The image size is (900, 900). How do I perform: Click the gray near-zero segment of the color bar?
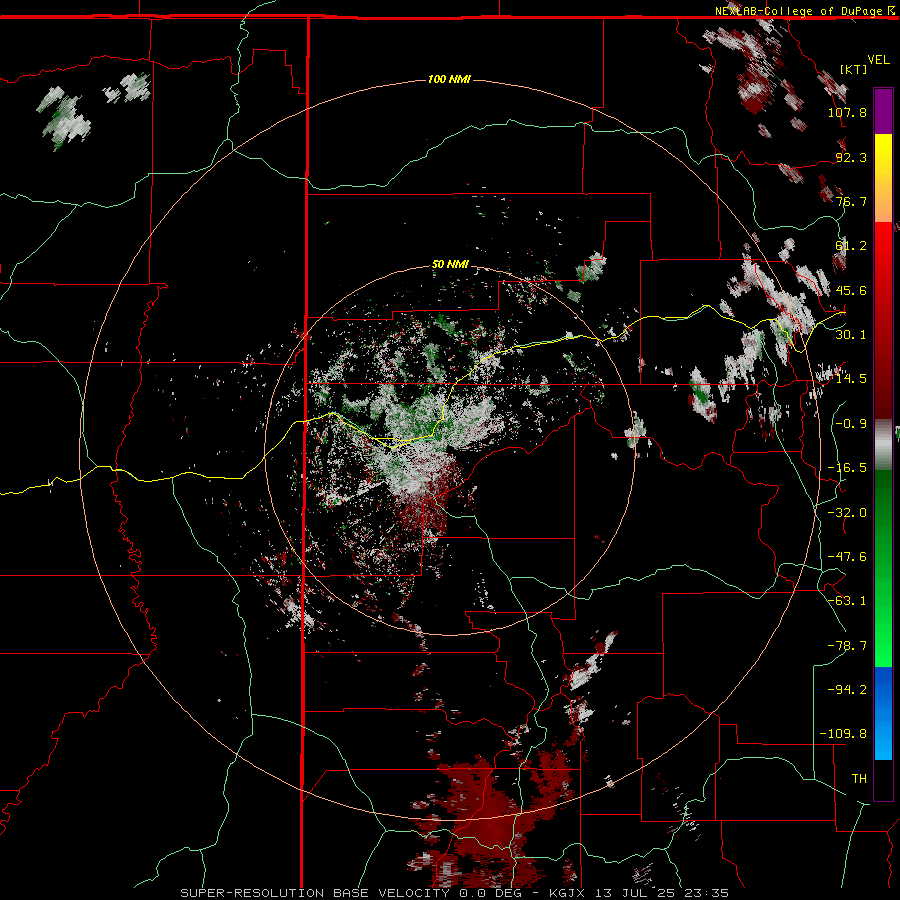click(883, 445)
